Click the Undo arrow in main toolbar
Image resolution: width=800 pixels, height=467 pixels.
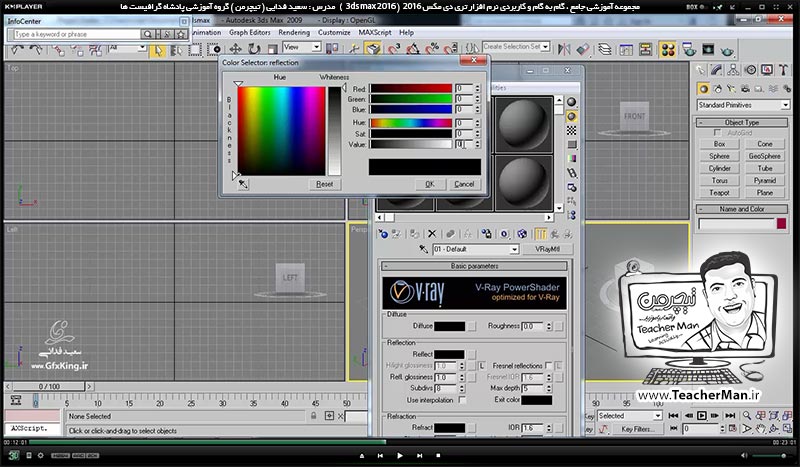click(17, 50)
